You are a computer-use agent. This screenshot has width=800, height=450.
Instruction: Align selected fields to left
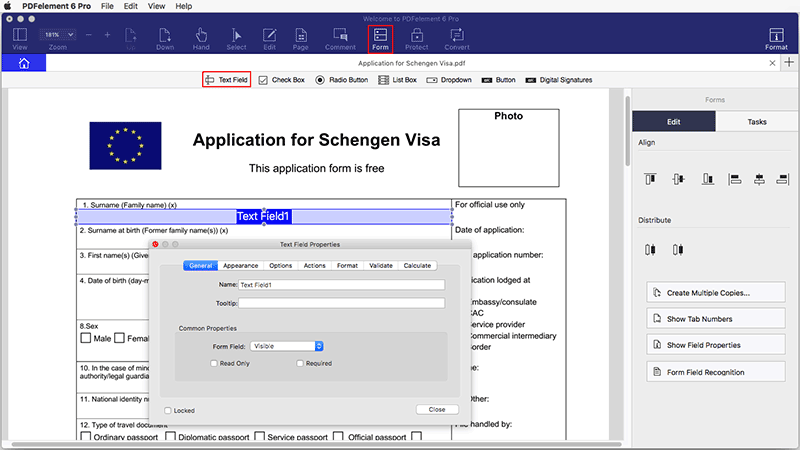(x=735, y=179)
